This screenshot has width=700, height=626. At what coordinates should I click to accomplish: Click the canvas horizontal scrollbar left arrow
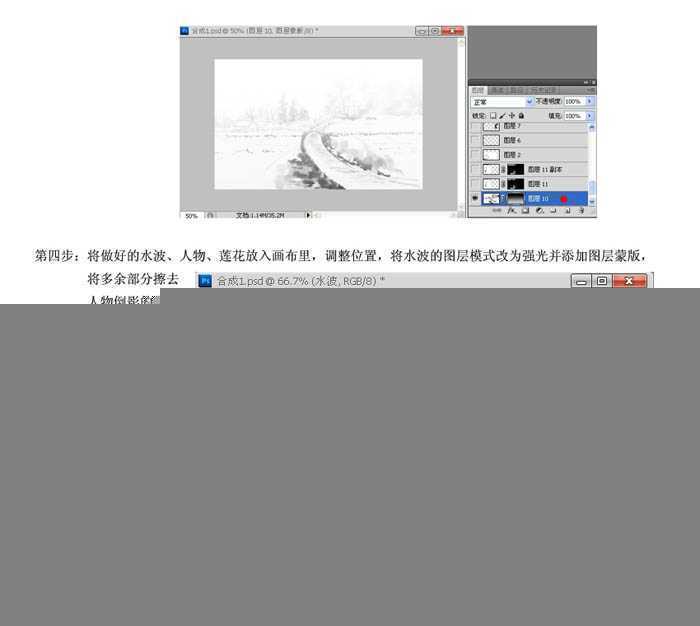coord(317,215)
